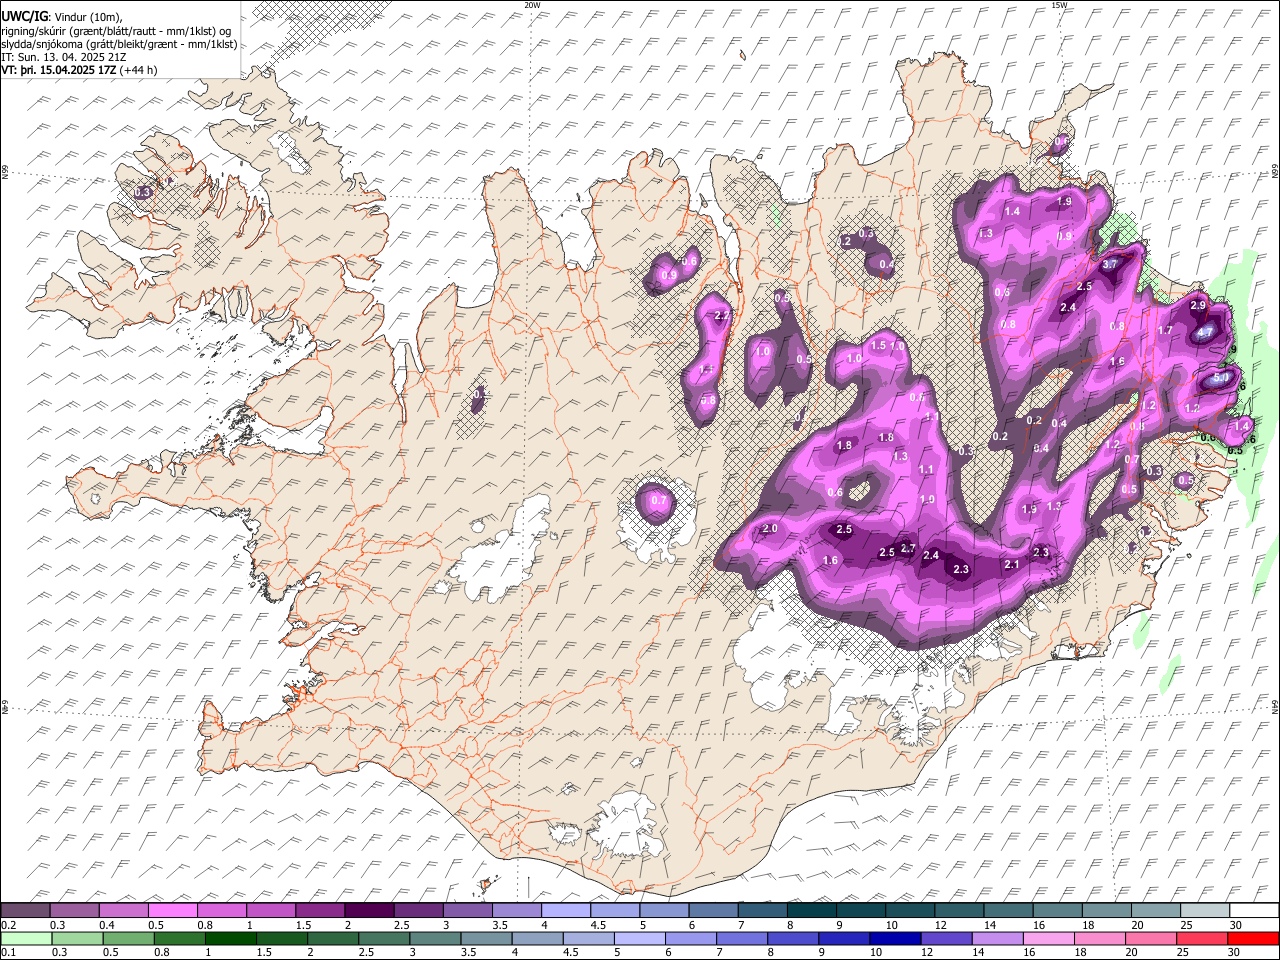The image size is (1280, 960).
Task: Click the 2.0 snowfall value on the map
Action: click(770, 529)
